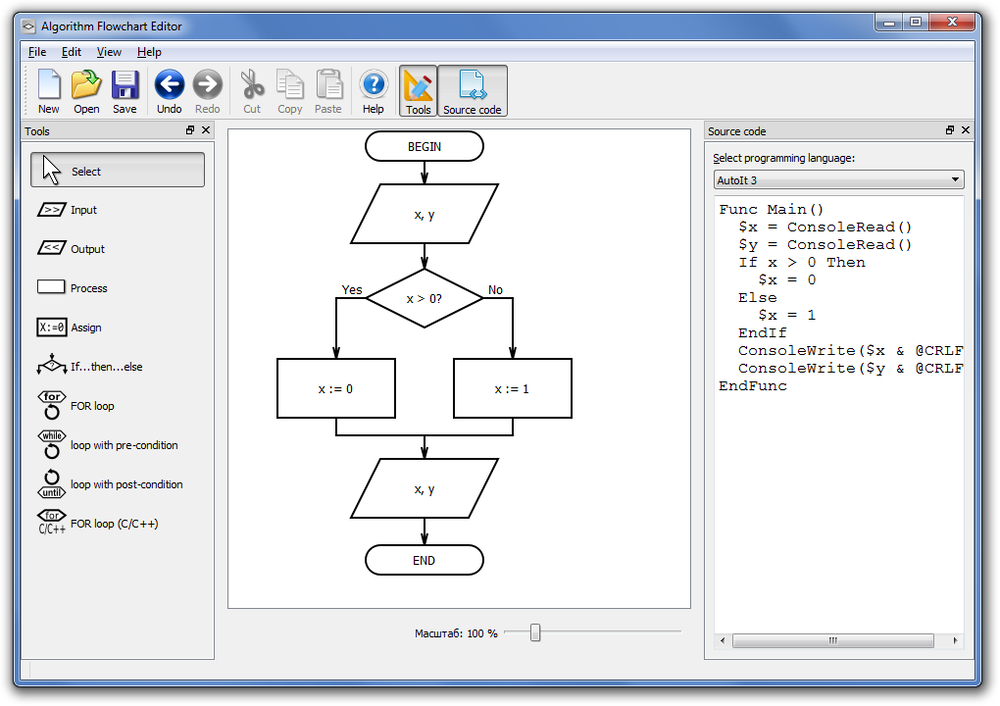Float the Tools panel with undock button
Image resolution: width=1000 pixels, height=706 pixels.
point(190,131)
